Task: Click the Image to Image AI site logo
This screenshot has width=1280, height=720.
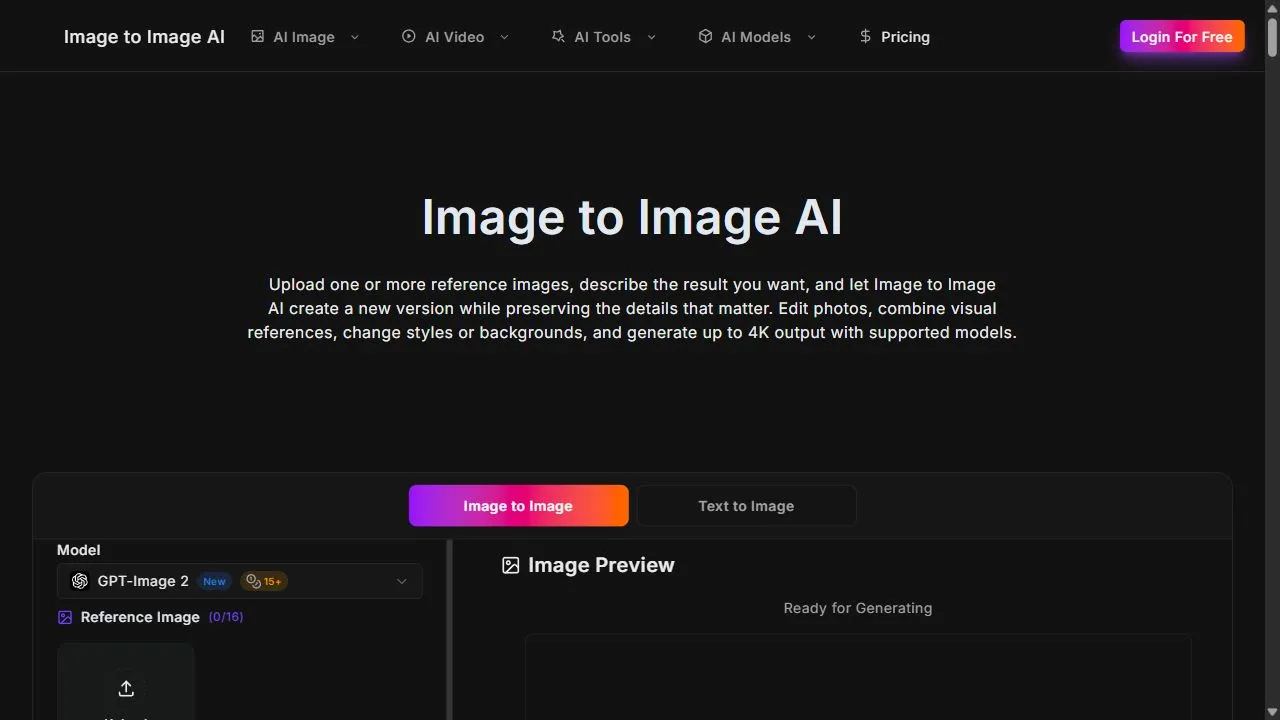Action: pyautogui.click(x=144, y=37)
